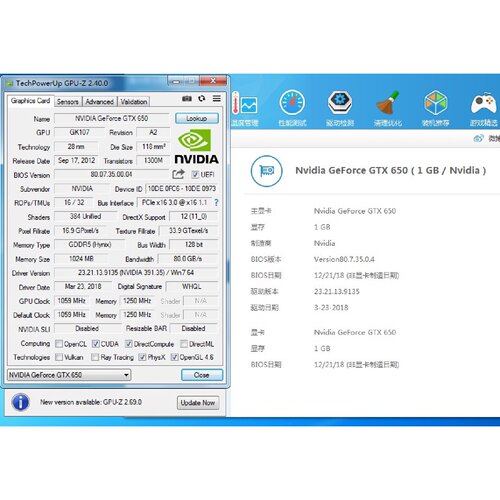Click the Memory Type value GDDR5 (Hynix)
The image size is (500, 500).
click(90, 245)
